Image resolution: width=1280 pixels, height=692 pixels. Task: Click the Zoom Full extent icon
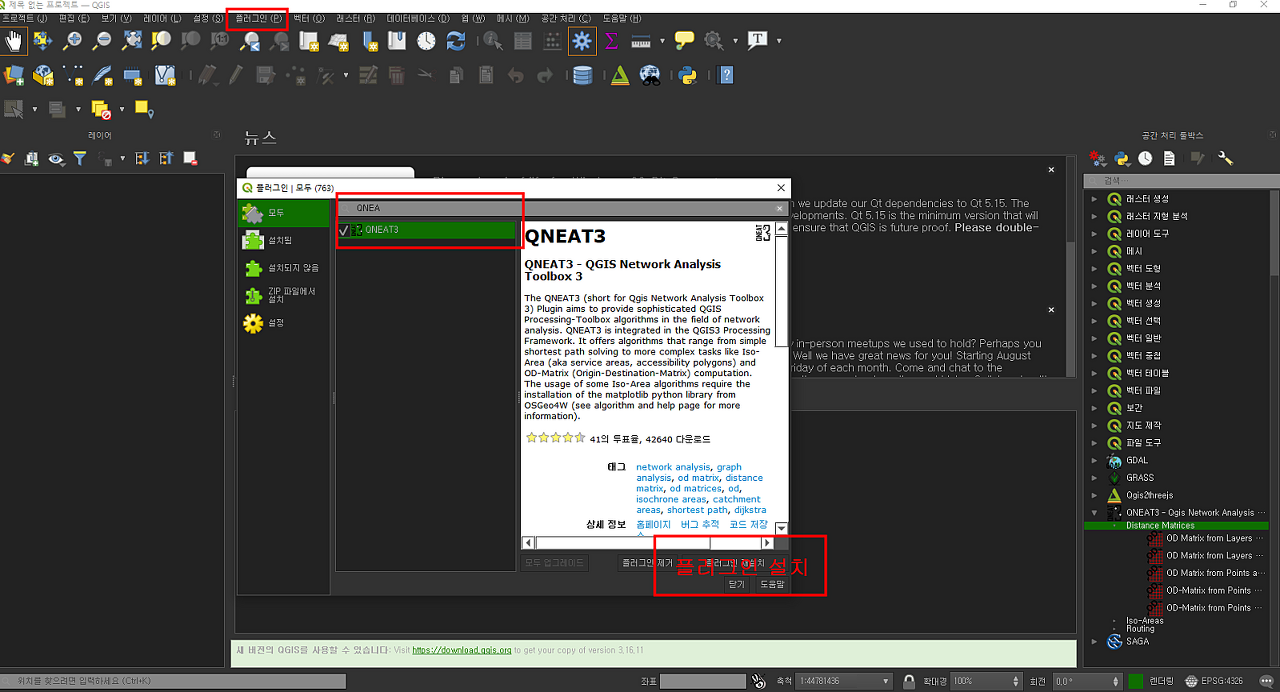click(x=132, y=41)
